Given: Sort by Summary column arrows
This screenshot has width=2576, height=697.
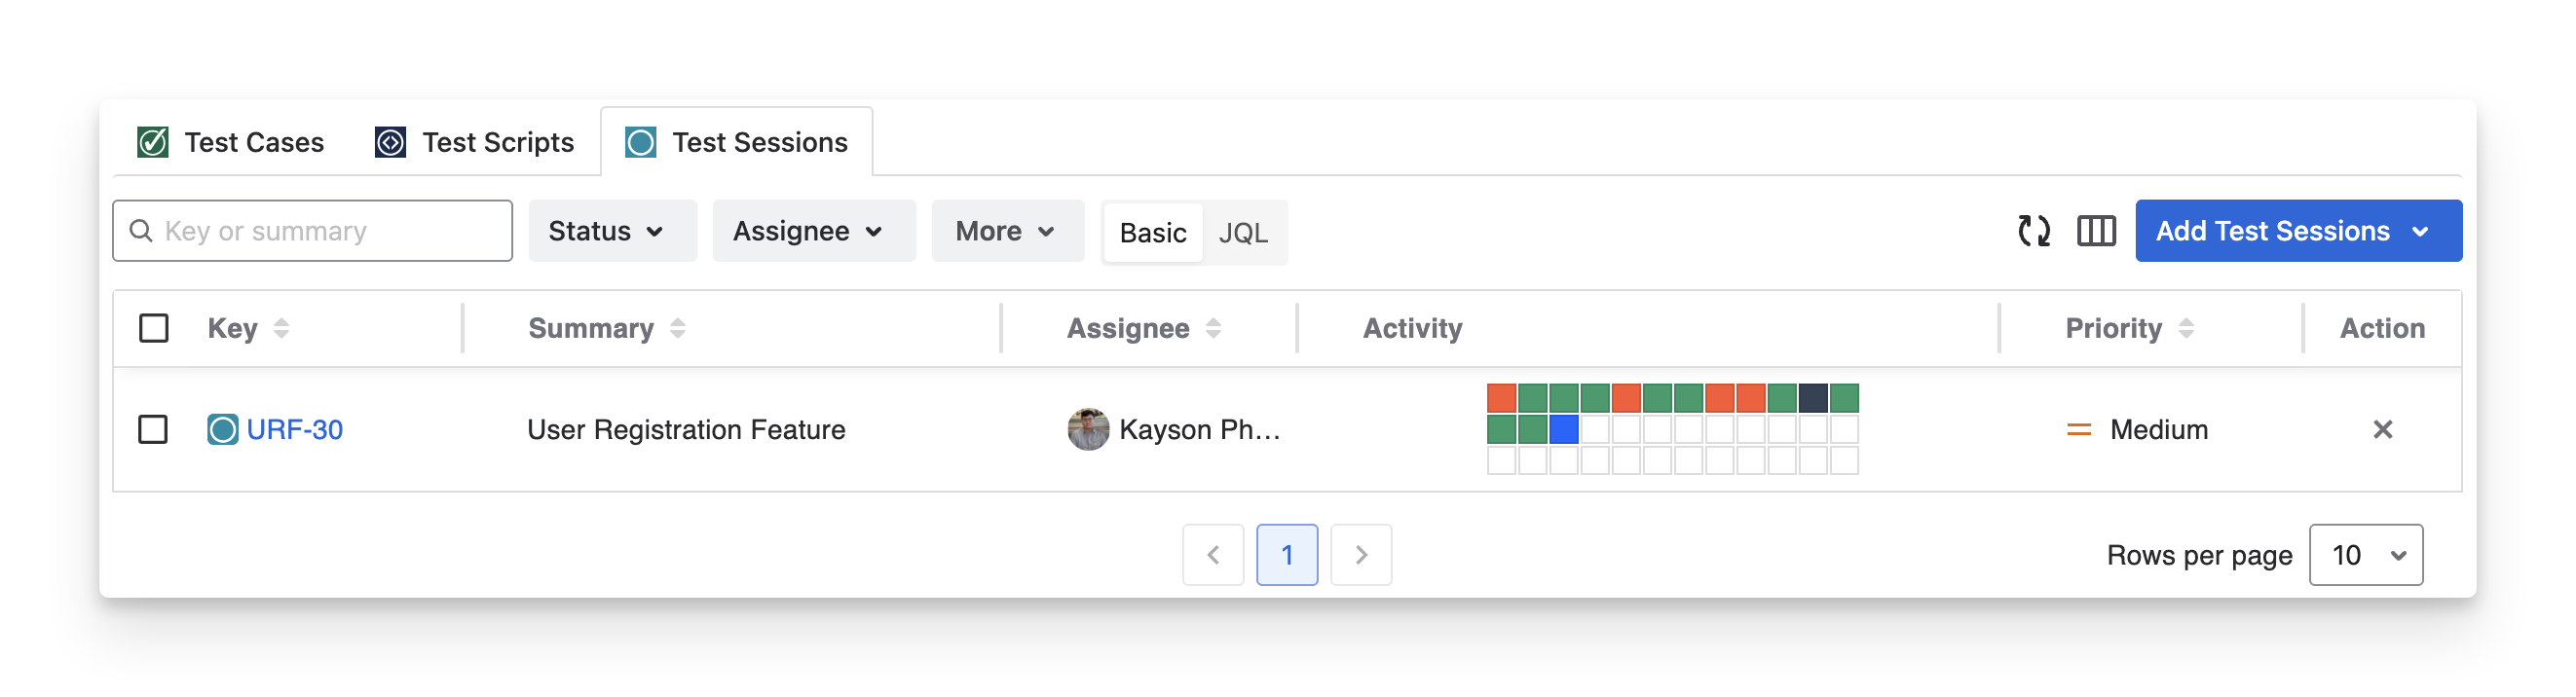Looking at the screenshot, I should [677, 328].
